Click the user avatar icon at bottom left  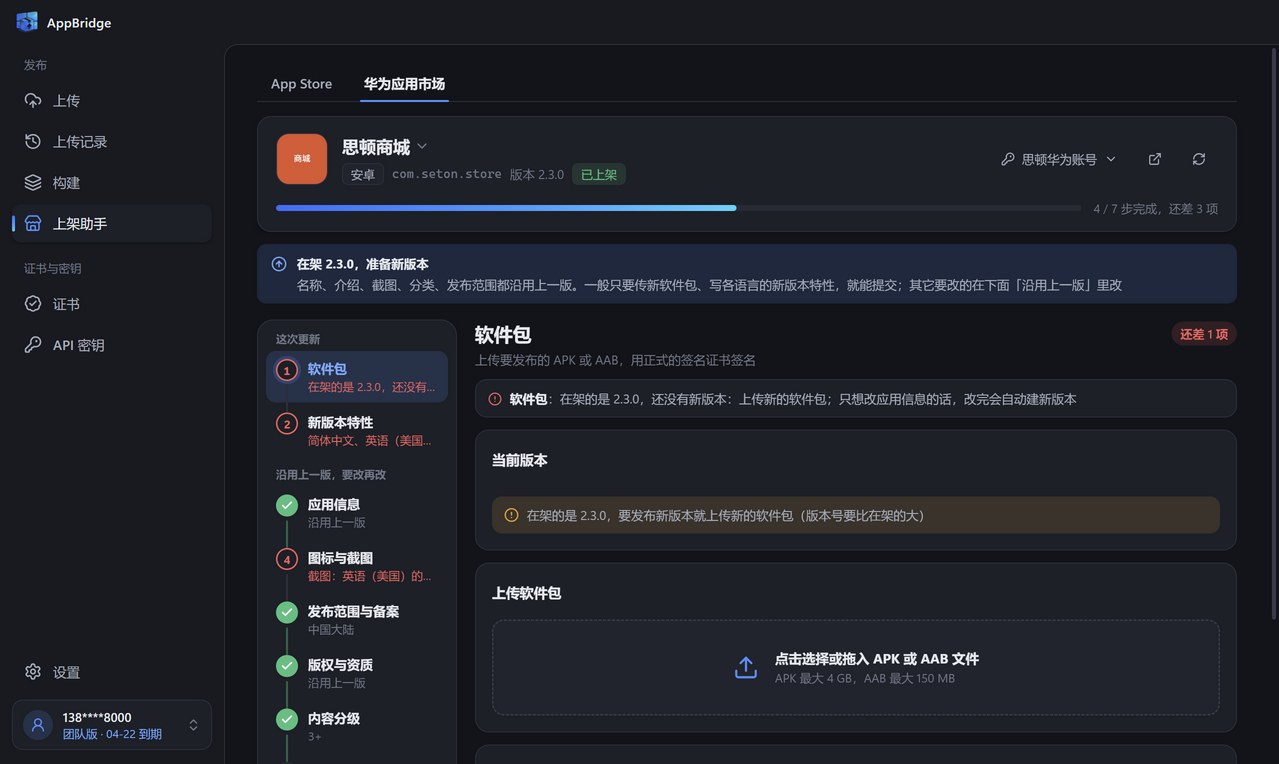(38, 725)
